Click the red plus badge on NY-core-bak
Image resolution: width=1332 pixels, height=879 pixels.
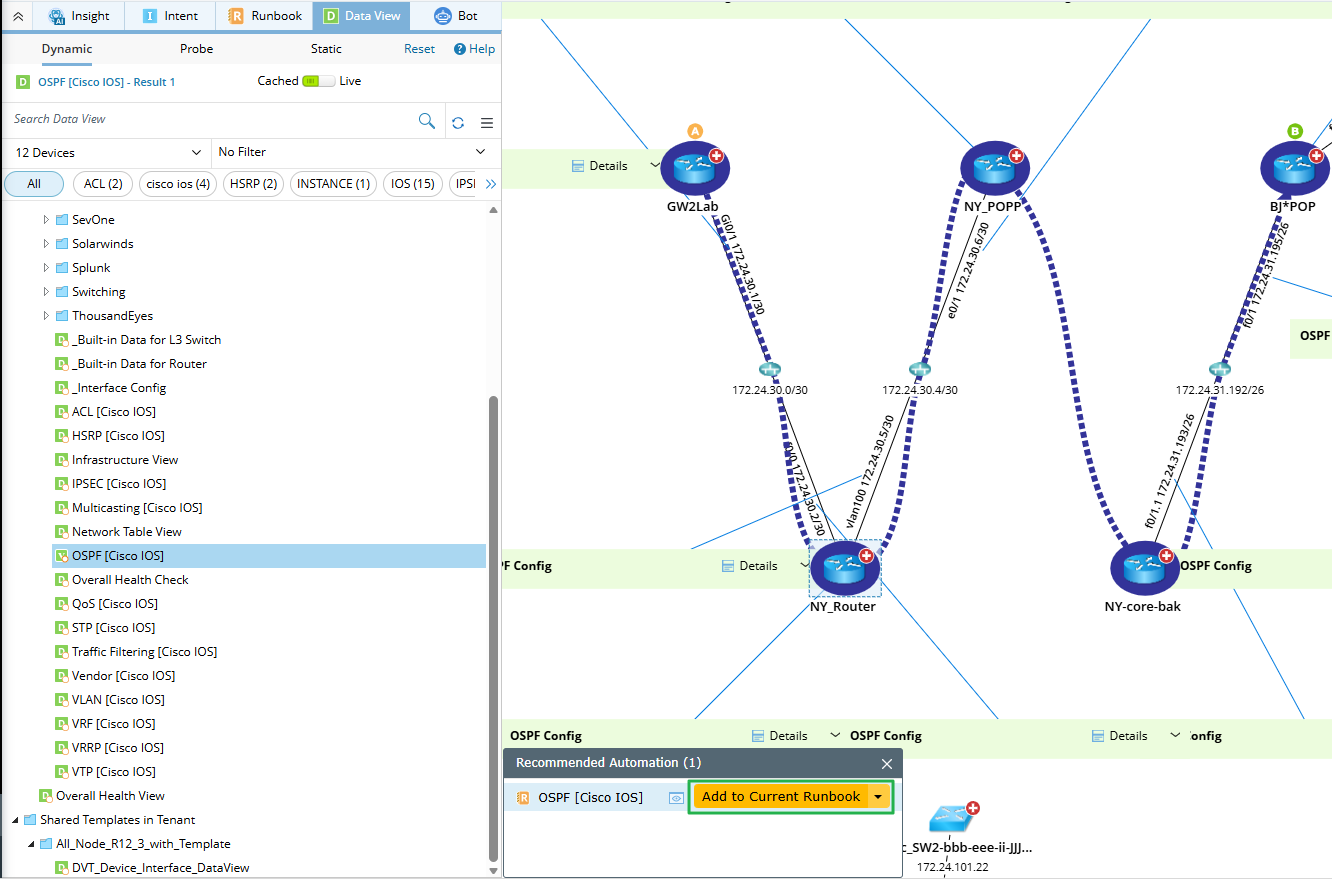point(1166,555)
